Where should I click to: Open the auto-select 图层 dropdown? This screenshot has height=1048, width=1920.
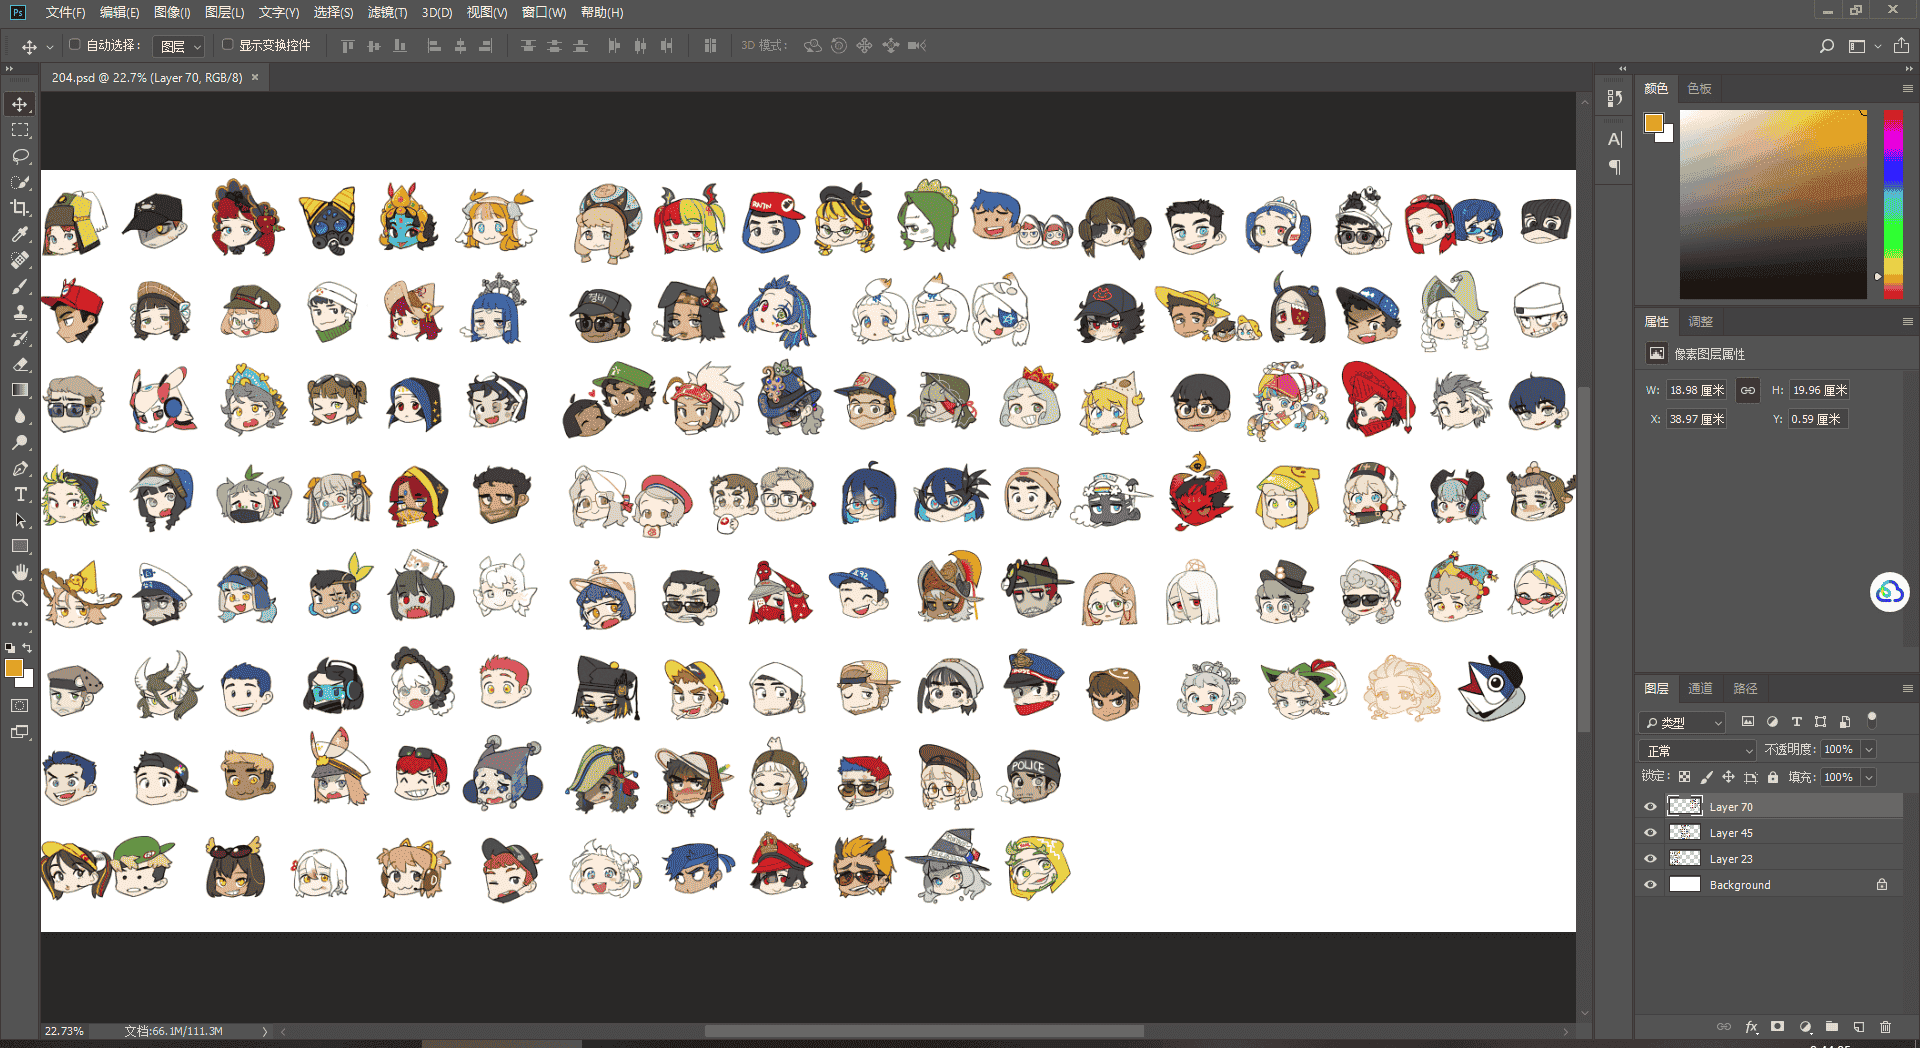[180, 46]
